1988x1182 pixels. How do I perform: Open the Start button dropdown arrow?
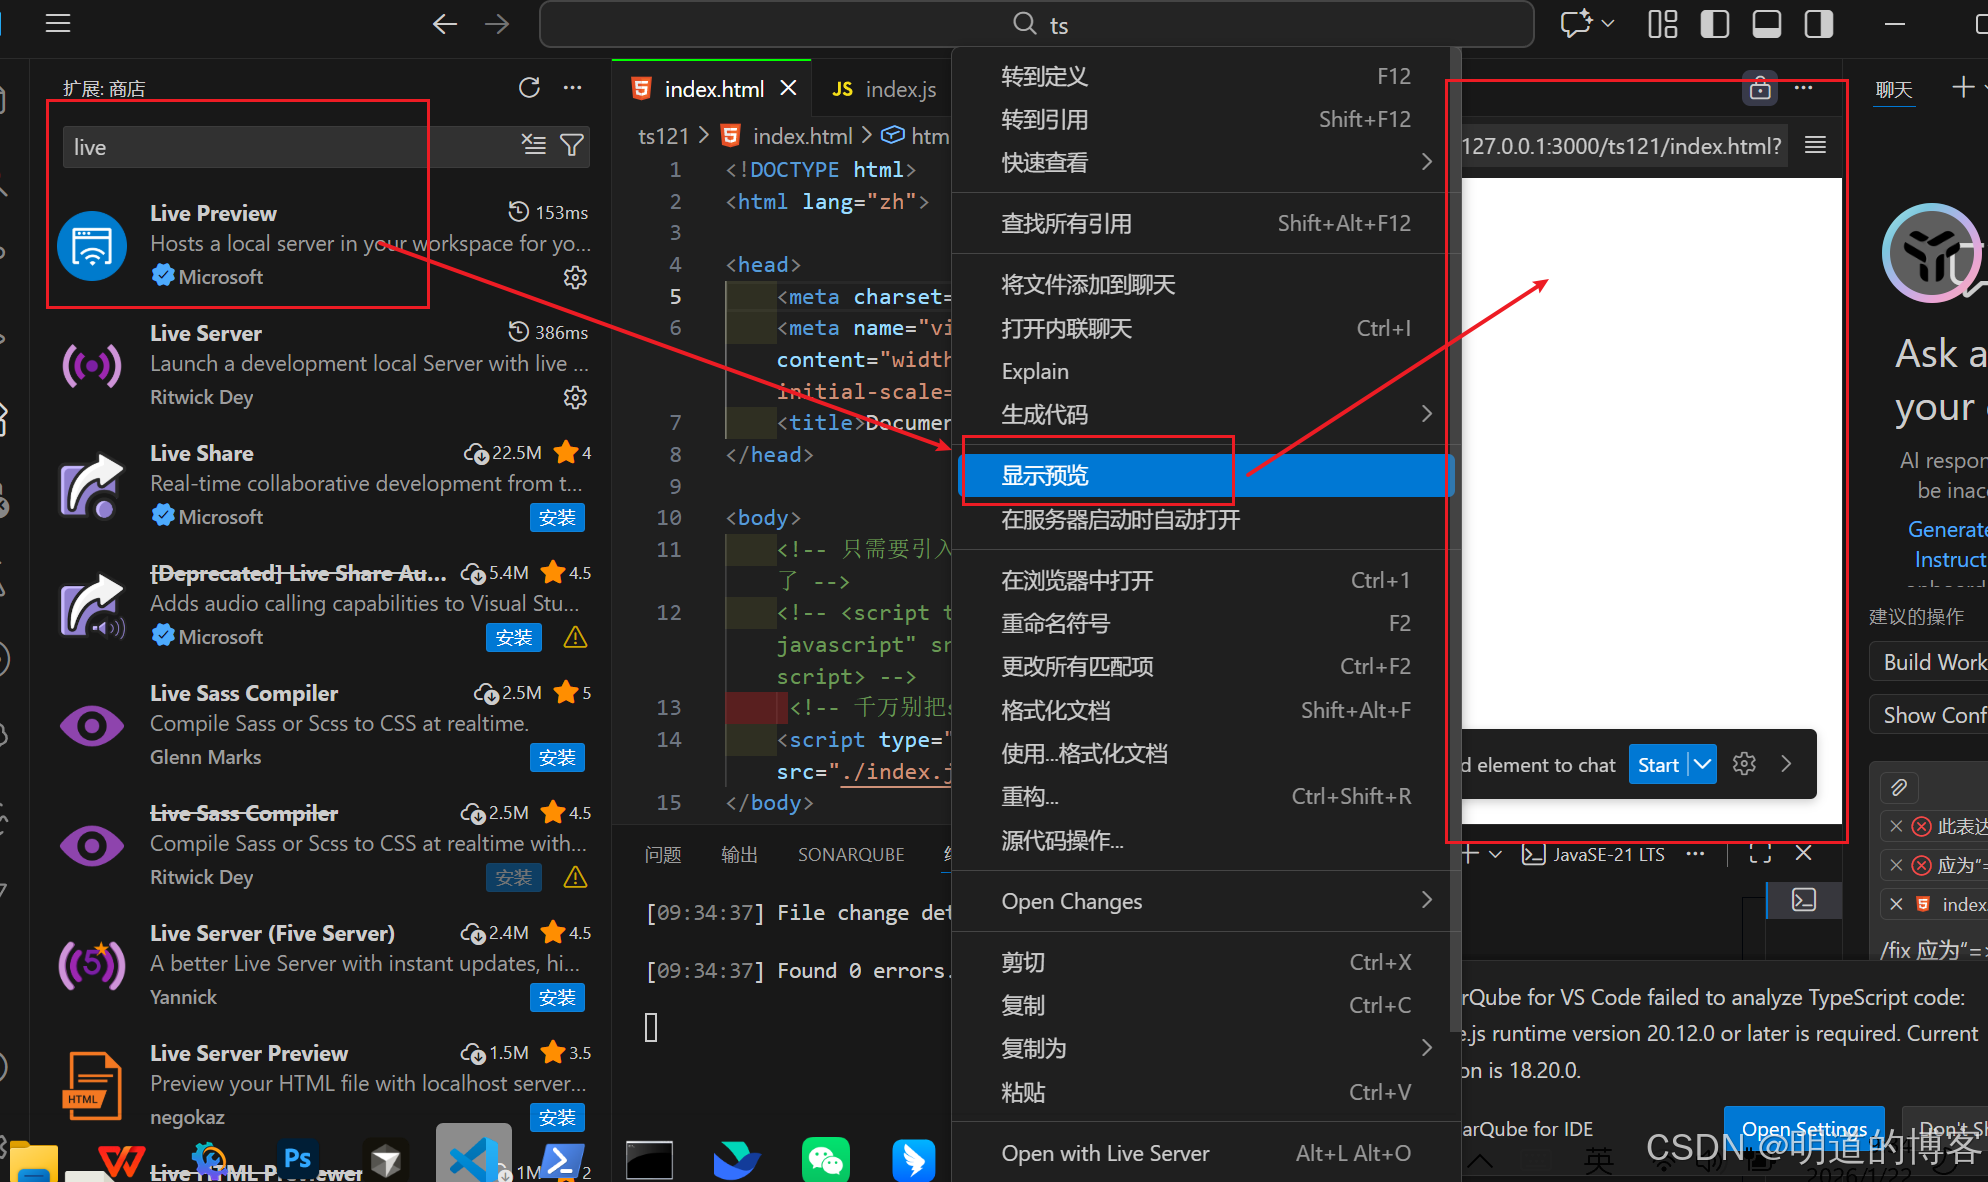pyautogui.click(x=1702, y=764)
